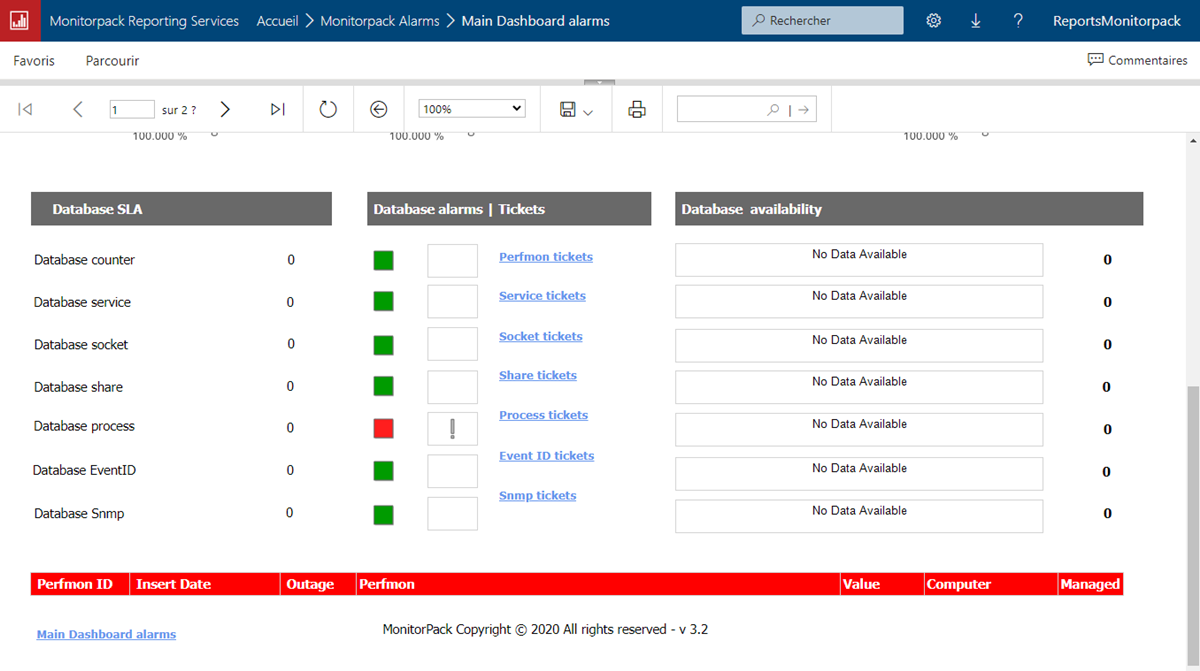Click the page number input field
Screen dimensions: 1200x671
click(x=132, y=109)
